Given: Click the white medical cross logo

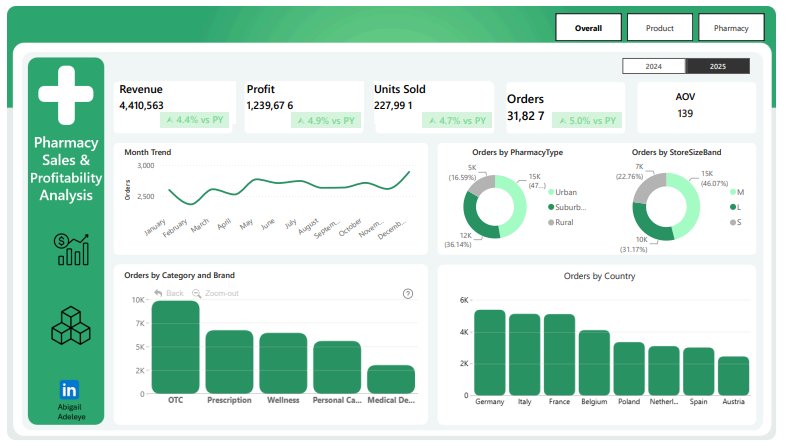Looking at the screenshot, I should pyautogui.click(x=66, y=95).
